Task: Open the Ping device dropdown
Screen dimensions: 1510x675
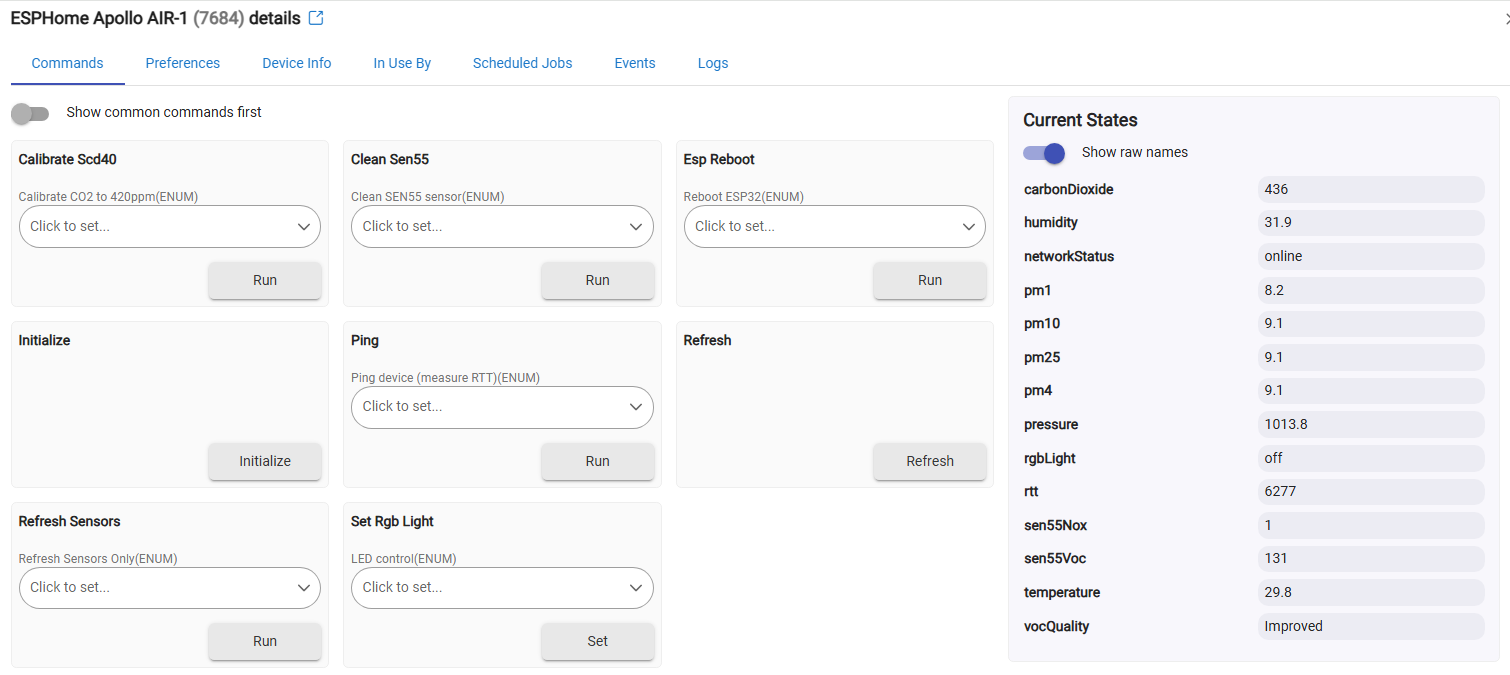Action: [502, 407]
